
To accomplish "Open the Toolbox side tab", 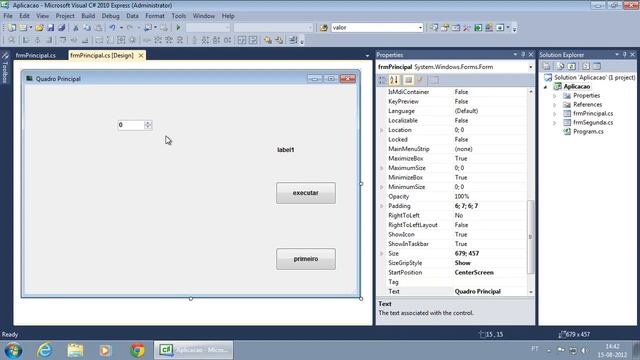I will click(x=5, y=69).
